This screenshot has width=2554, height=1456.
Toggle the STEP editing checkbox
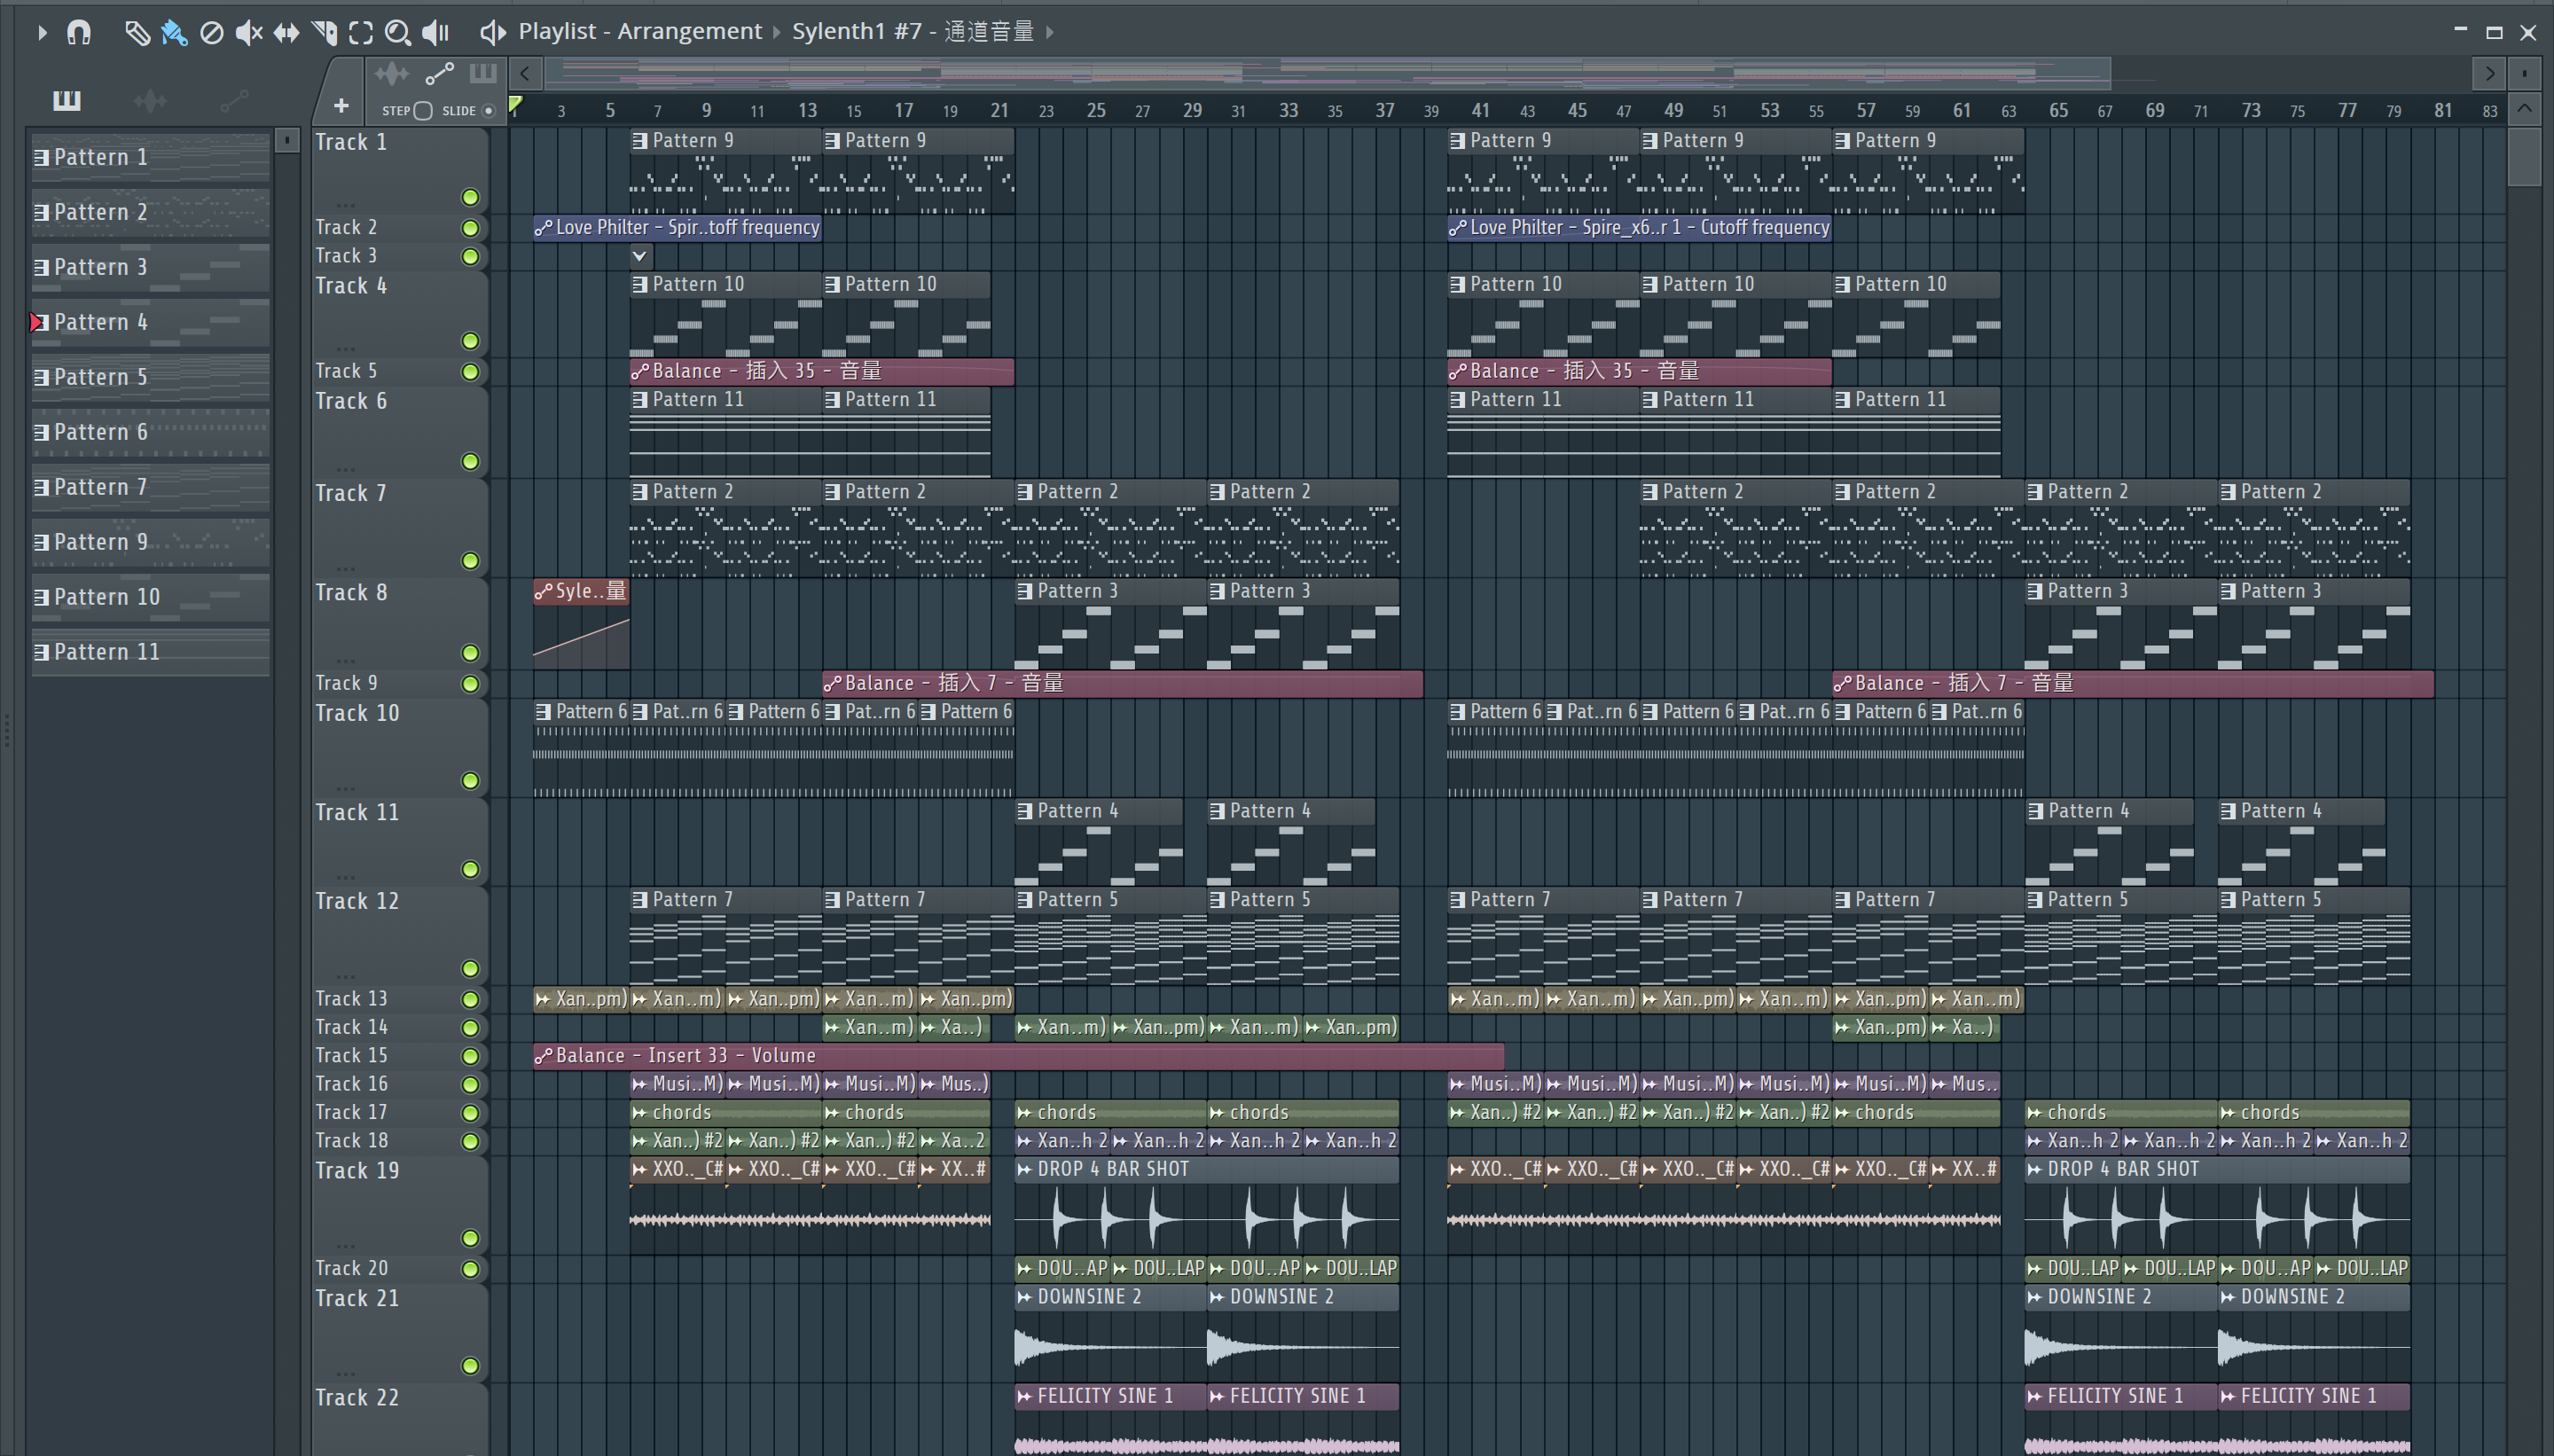pyautogui.click(x=423, y=111)
